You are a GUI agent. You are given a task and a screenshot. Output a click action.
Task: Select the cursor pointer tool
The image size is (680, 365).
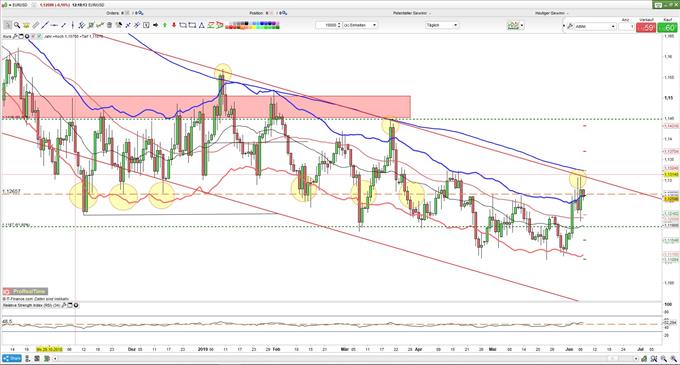pyautogui.click(x=7, y=25)
